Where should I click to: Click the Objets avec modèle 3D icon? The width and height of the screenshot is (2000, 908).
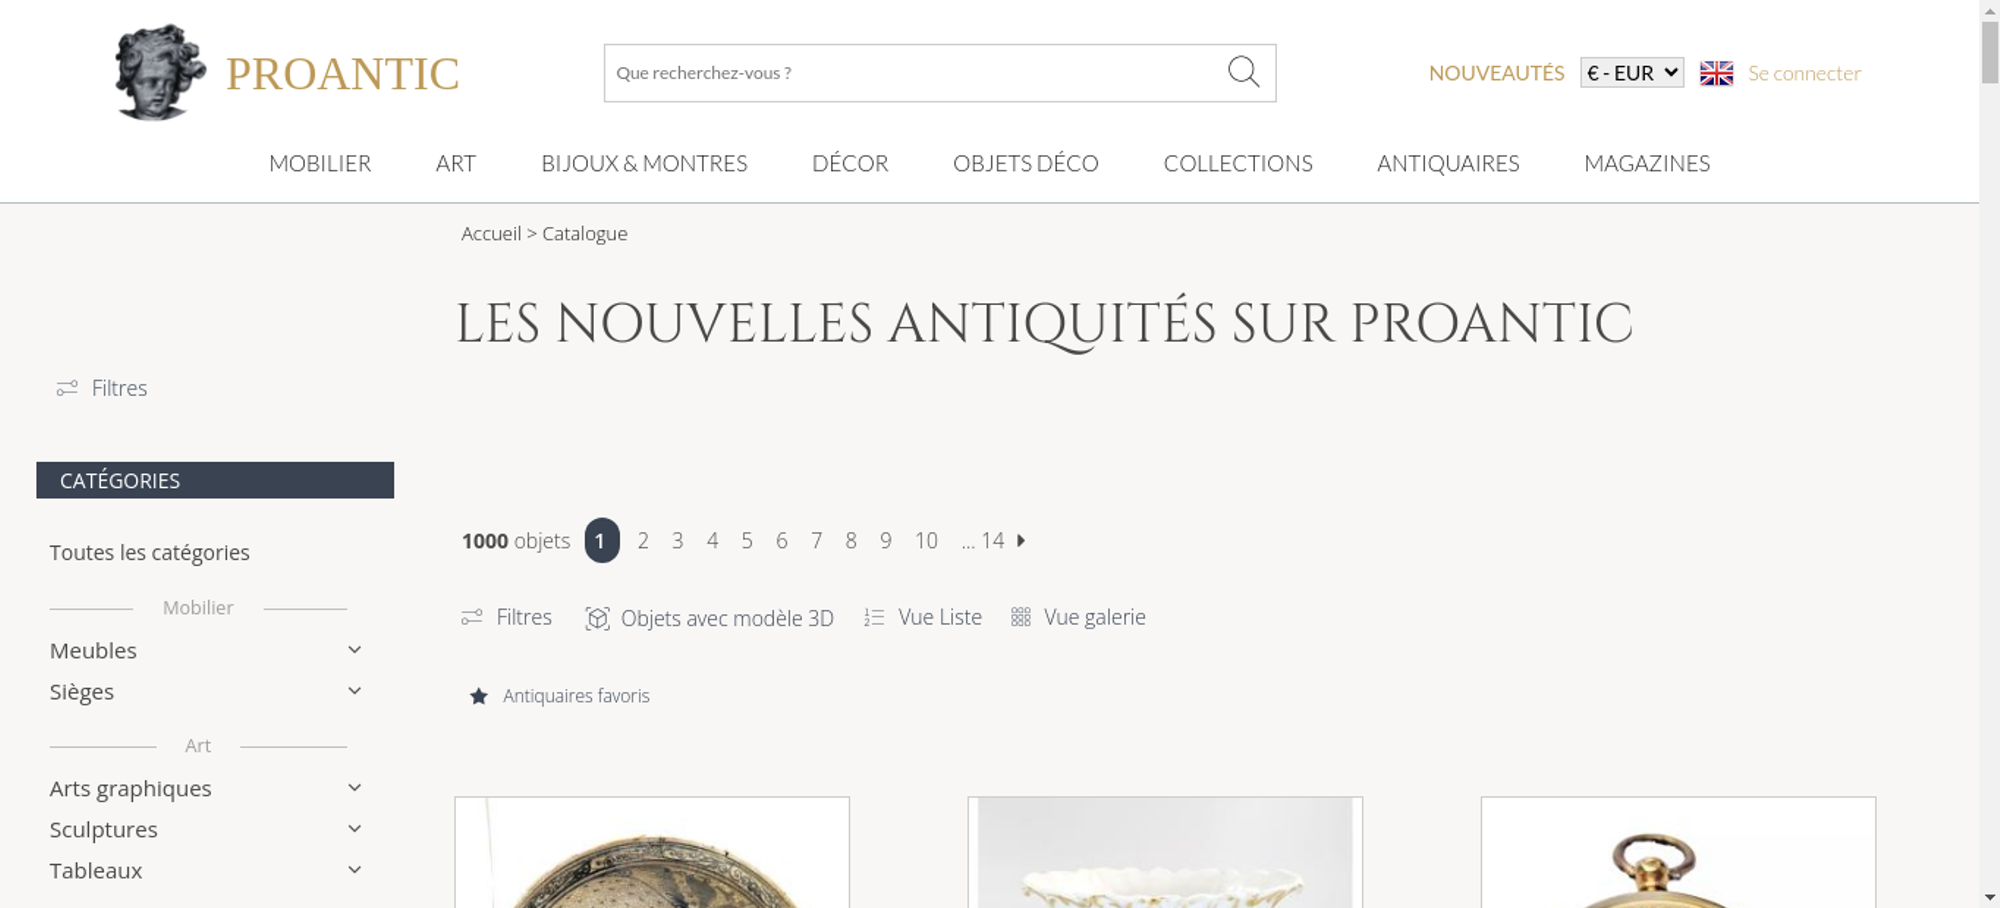597,618
